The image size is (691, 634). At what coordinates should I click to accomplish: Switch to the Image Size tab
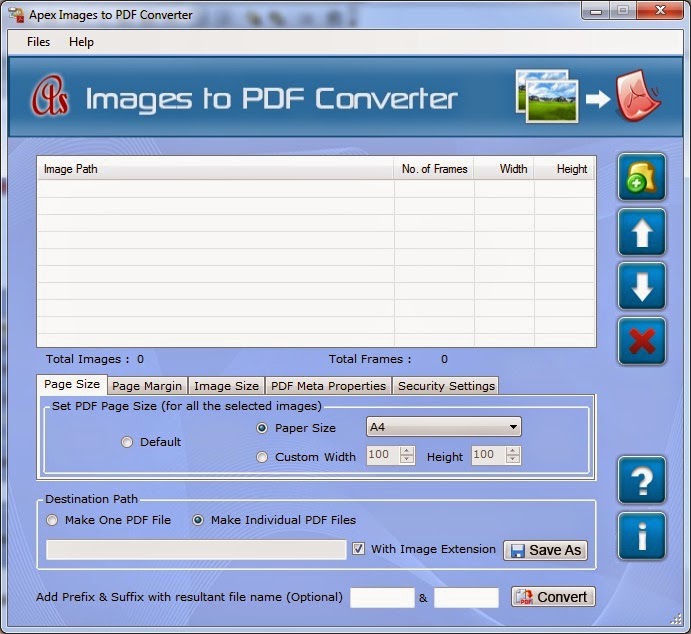[227, 386]
